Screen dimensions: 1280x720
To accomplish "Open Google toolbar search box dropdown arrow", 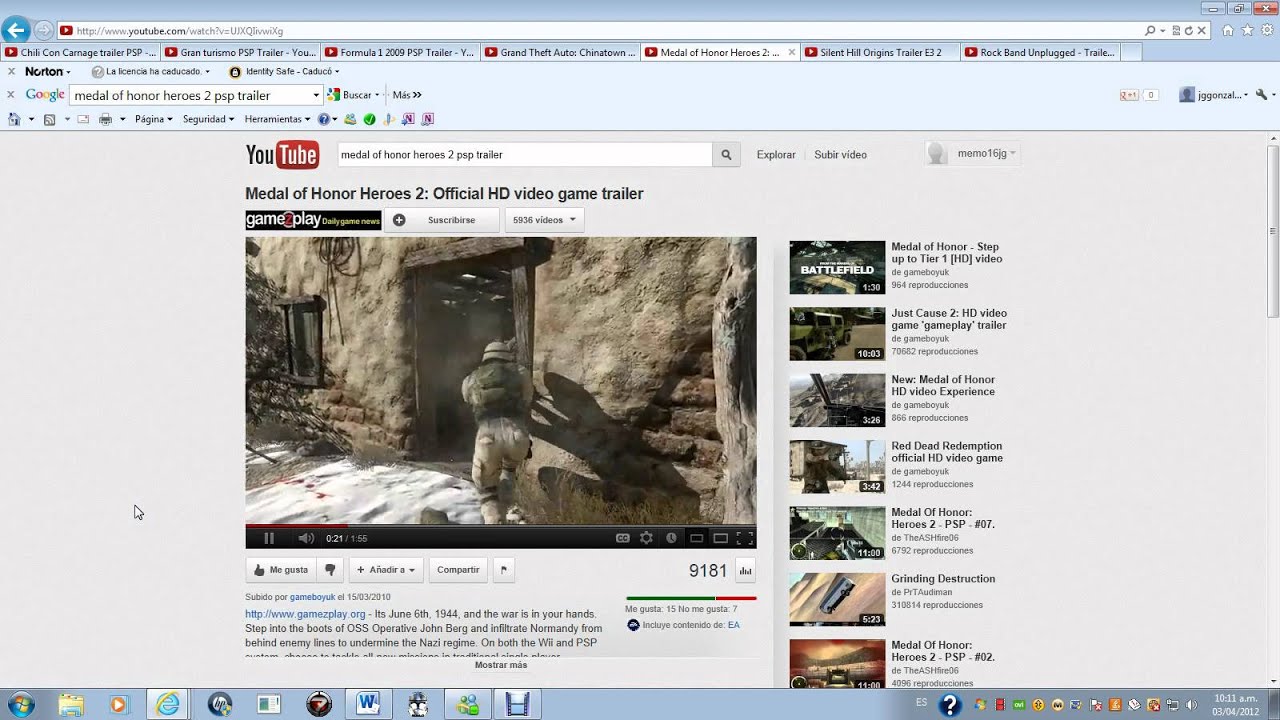I will pos(316,95).
